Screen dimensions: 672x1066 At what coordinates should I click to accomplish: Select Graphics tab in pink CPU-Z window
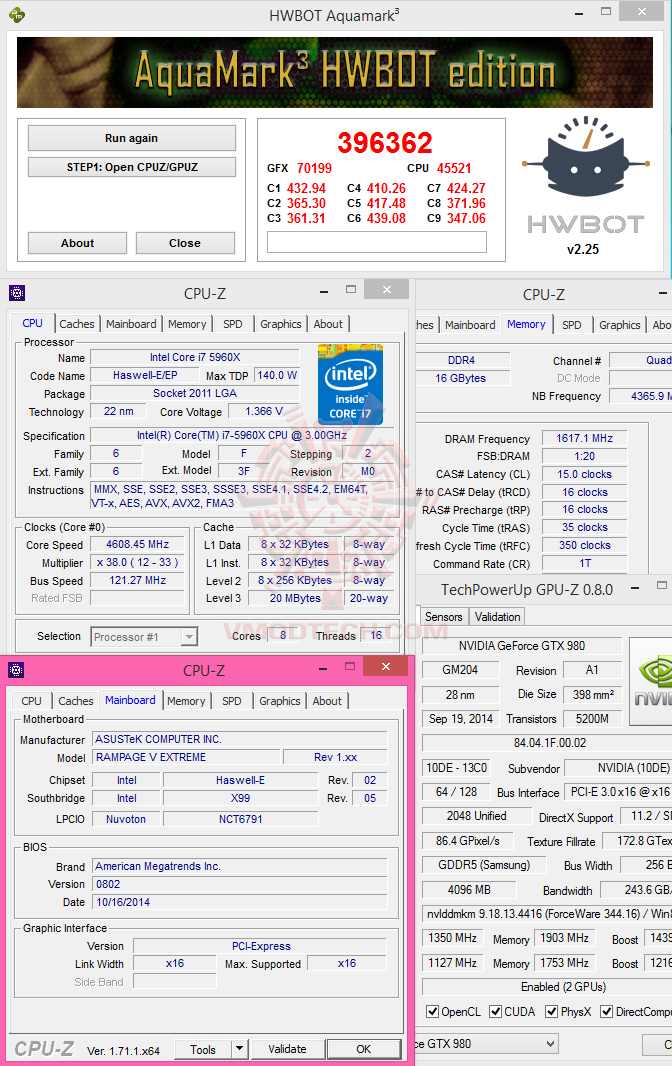[280, 700]
